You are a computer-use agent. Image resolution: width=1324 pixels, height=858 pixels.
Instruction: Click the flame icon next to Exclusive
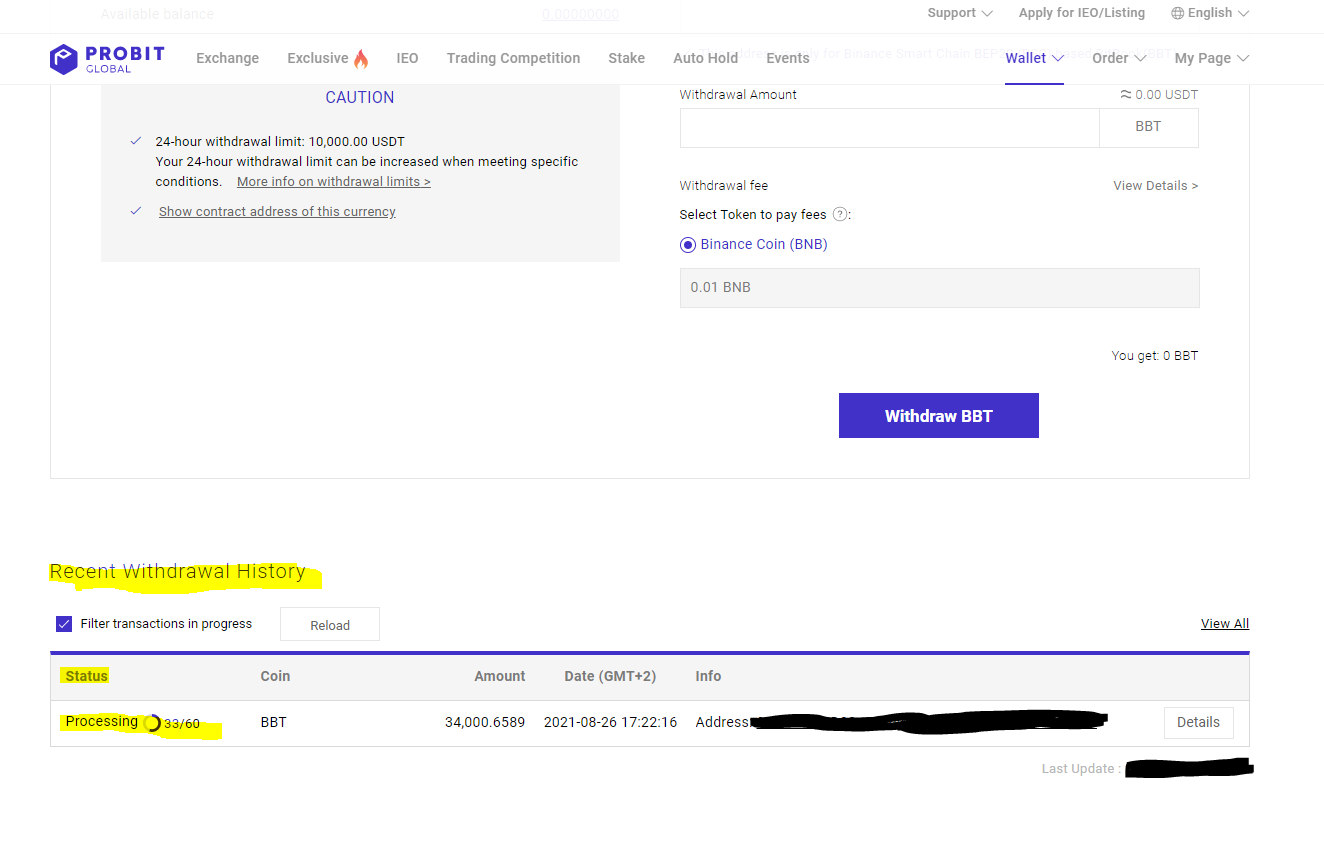pos(361,58)
